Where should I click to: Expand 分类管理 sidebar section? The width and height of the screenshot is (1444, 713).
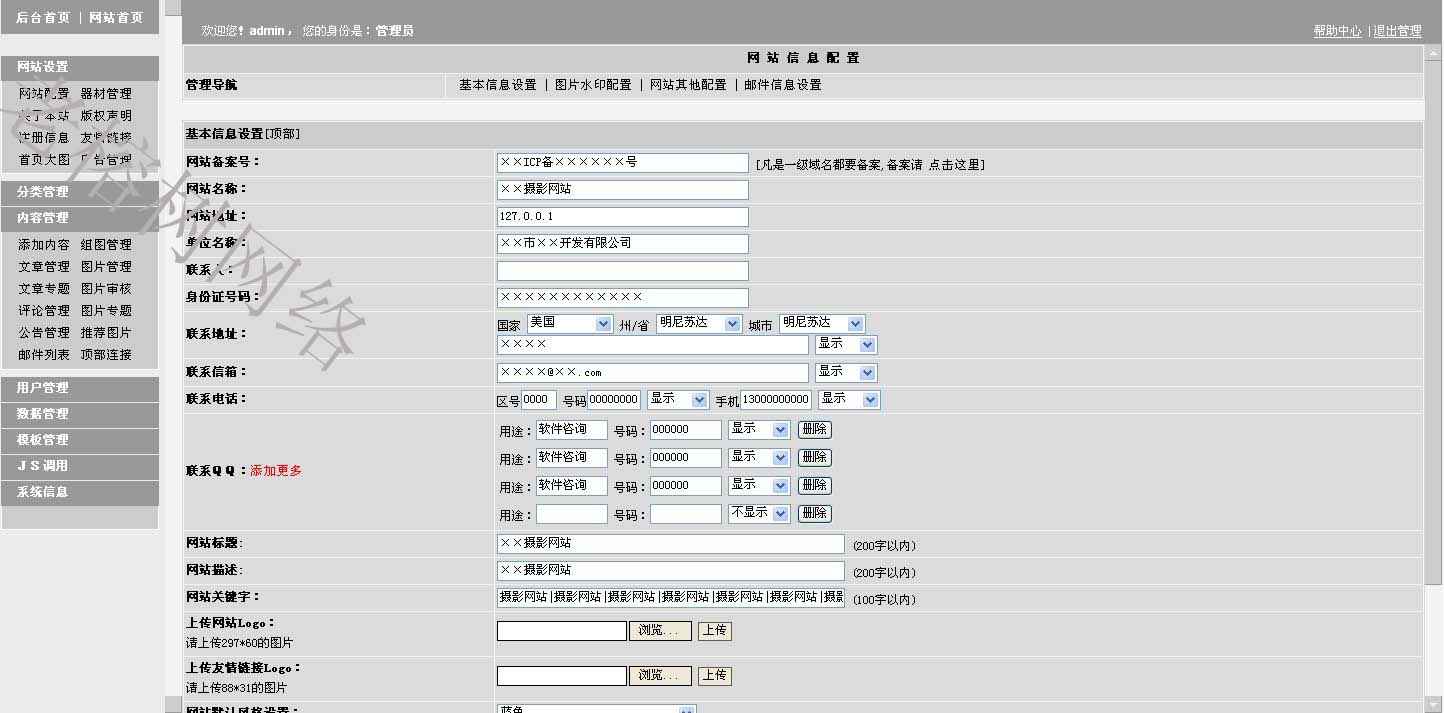tap(80, 192)
